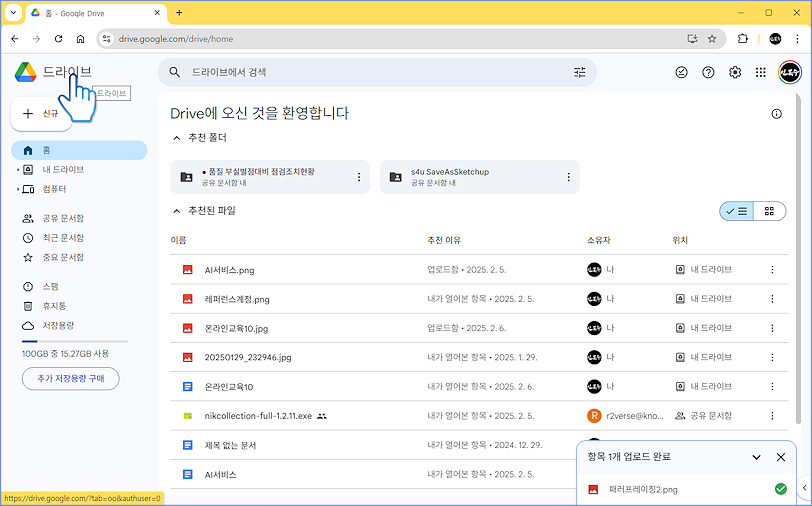Image resolution: width=812 pixels, height=506 pixels.
Task: Click the search magnifier icon
Action: pos(175,73)
